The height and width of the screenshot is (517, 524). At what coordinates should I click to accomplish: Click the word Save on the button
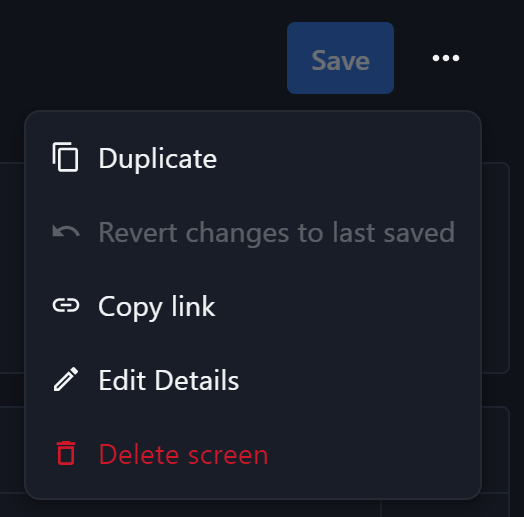click(x=340, y=60)
